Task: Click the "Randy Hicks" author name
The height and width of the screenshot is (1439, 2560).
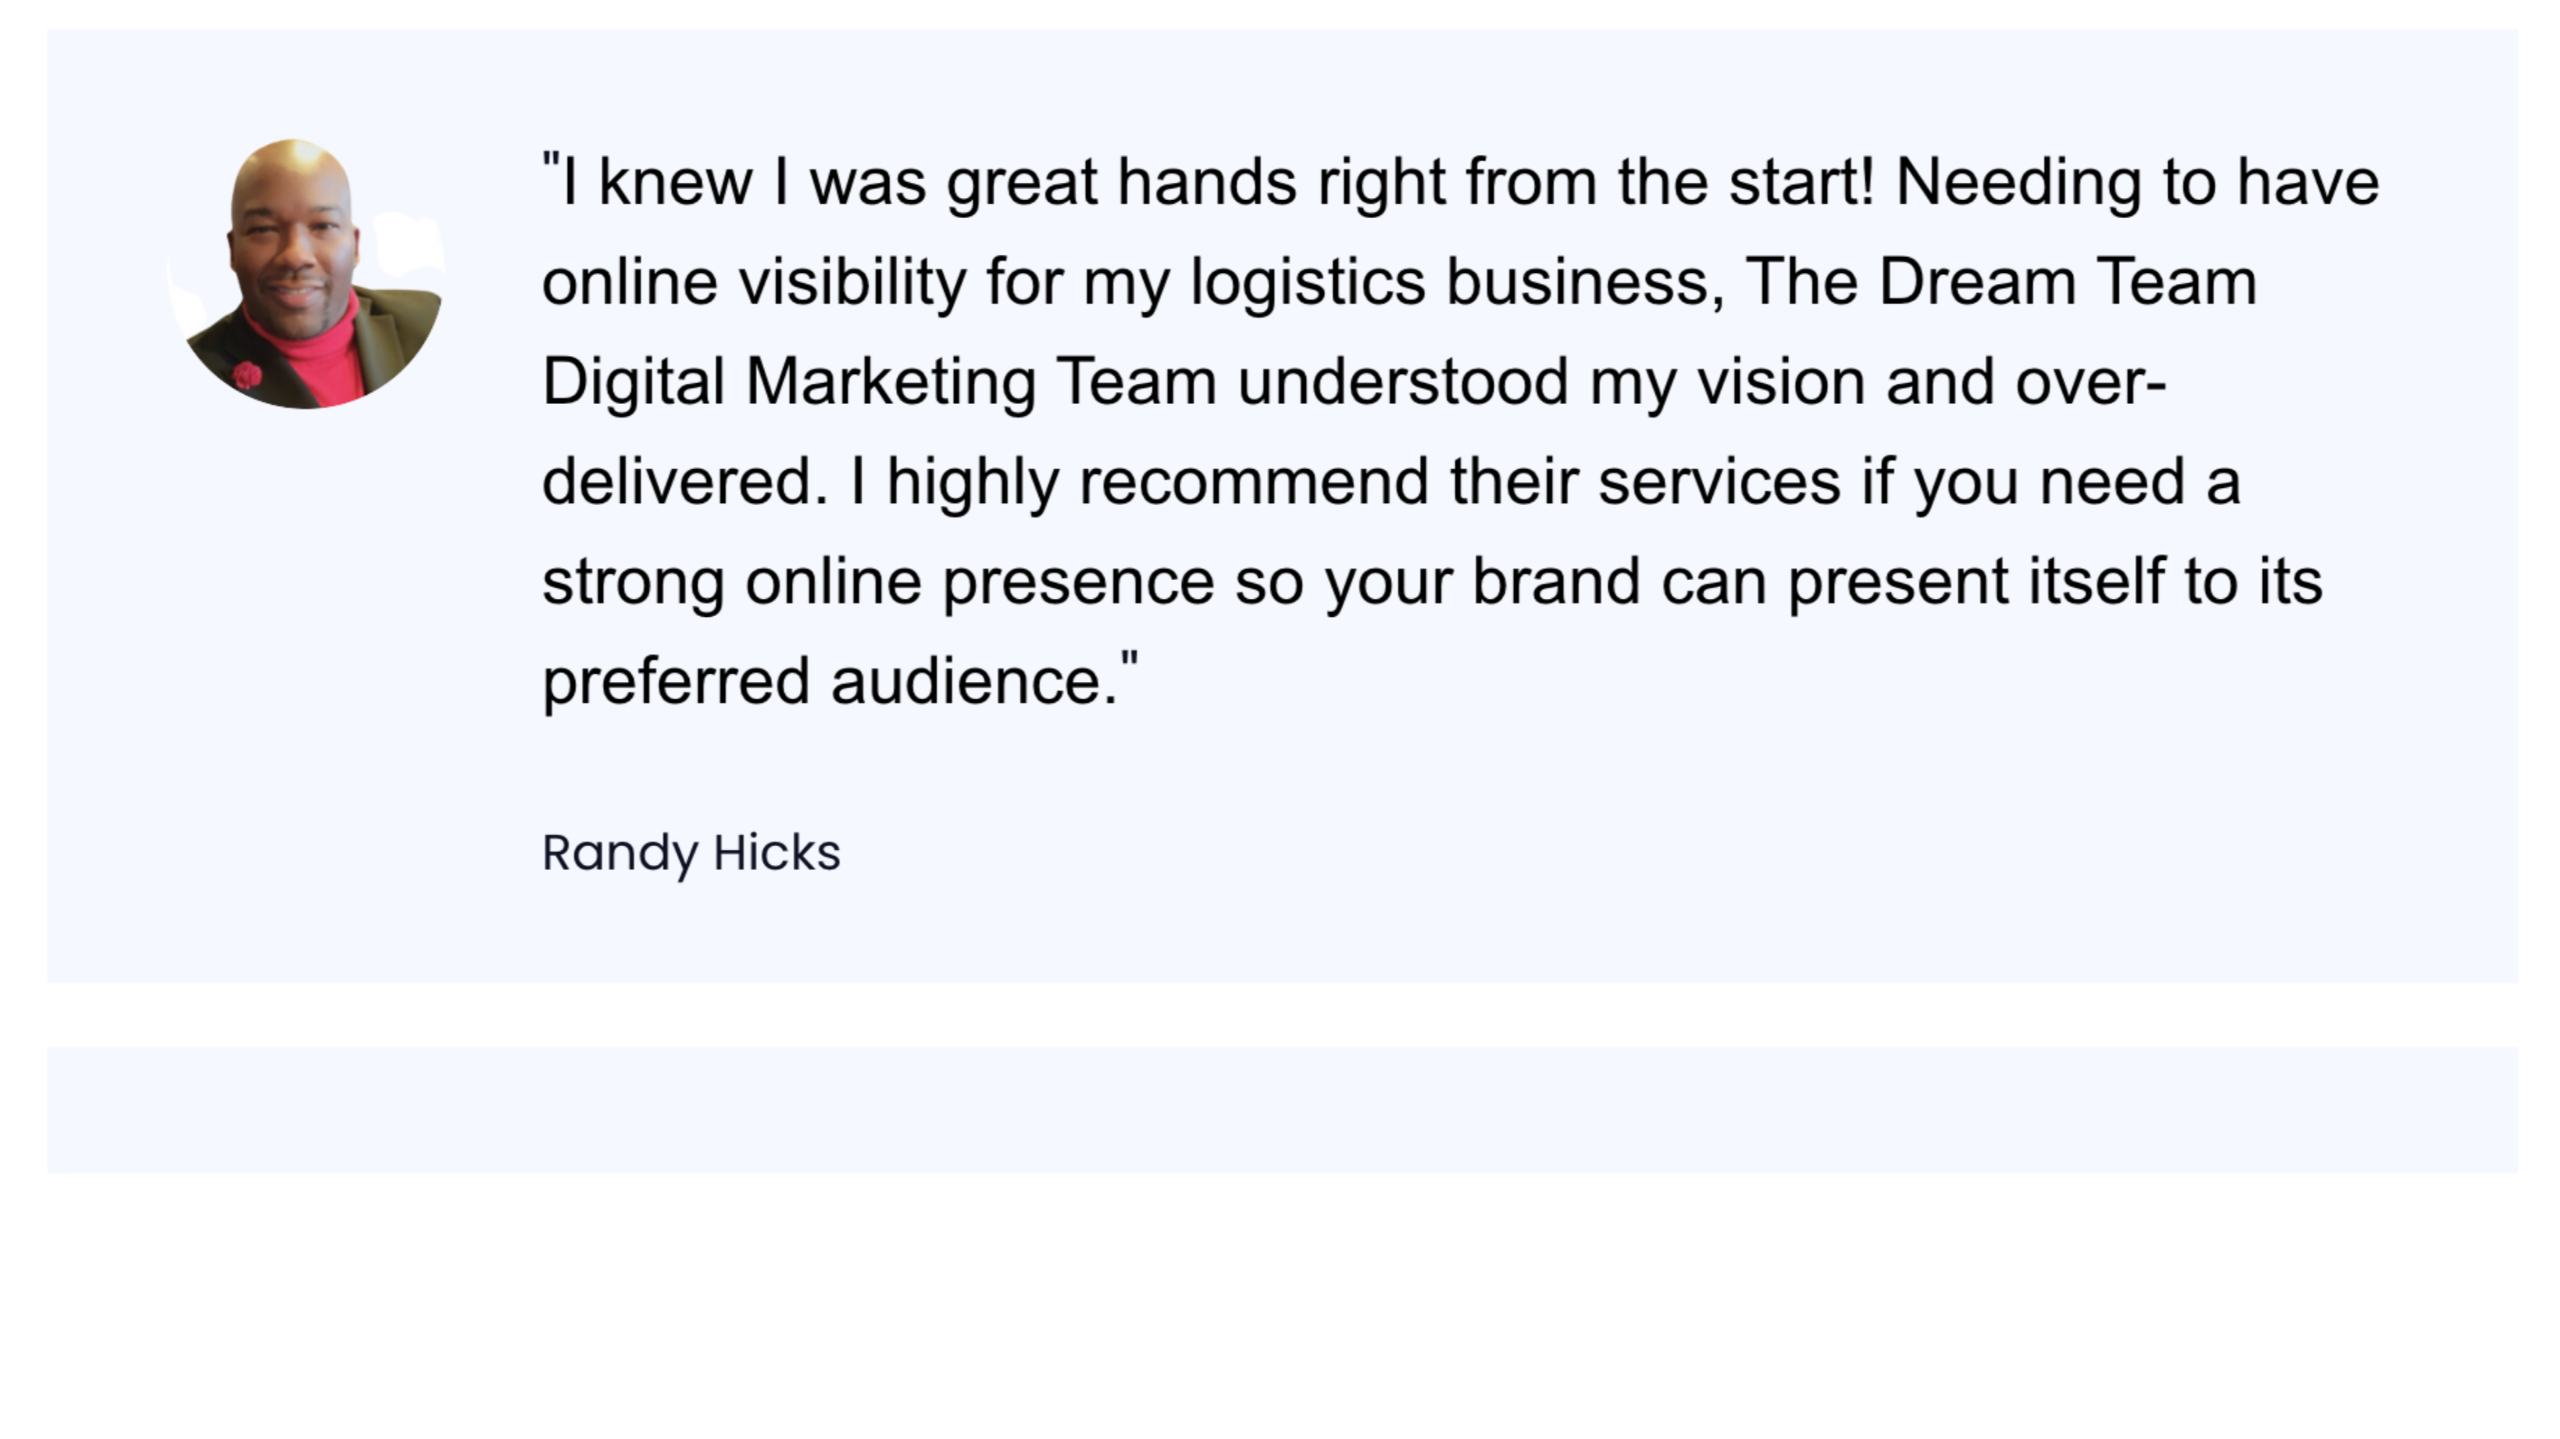Action: 691,854
